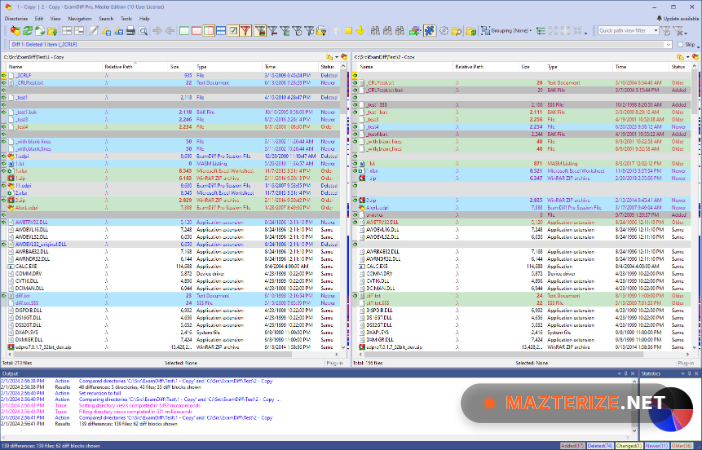The image size is (702, 450).
Task: Toggle the funnel with red minus filter
Action: click(272, 30)
